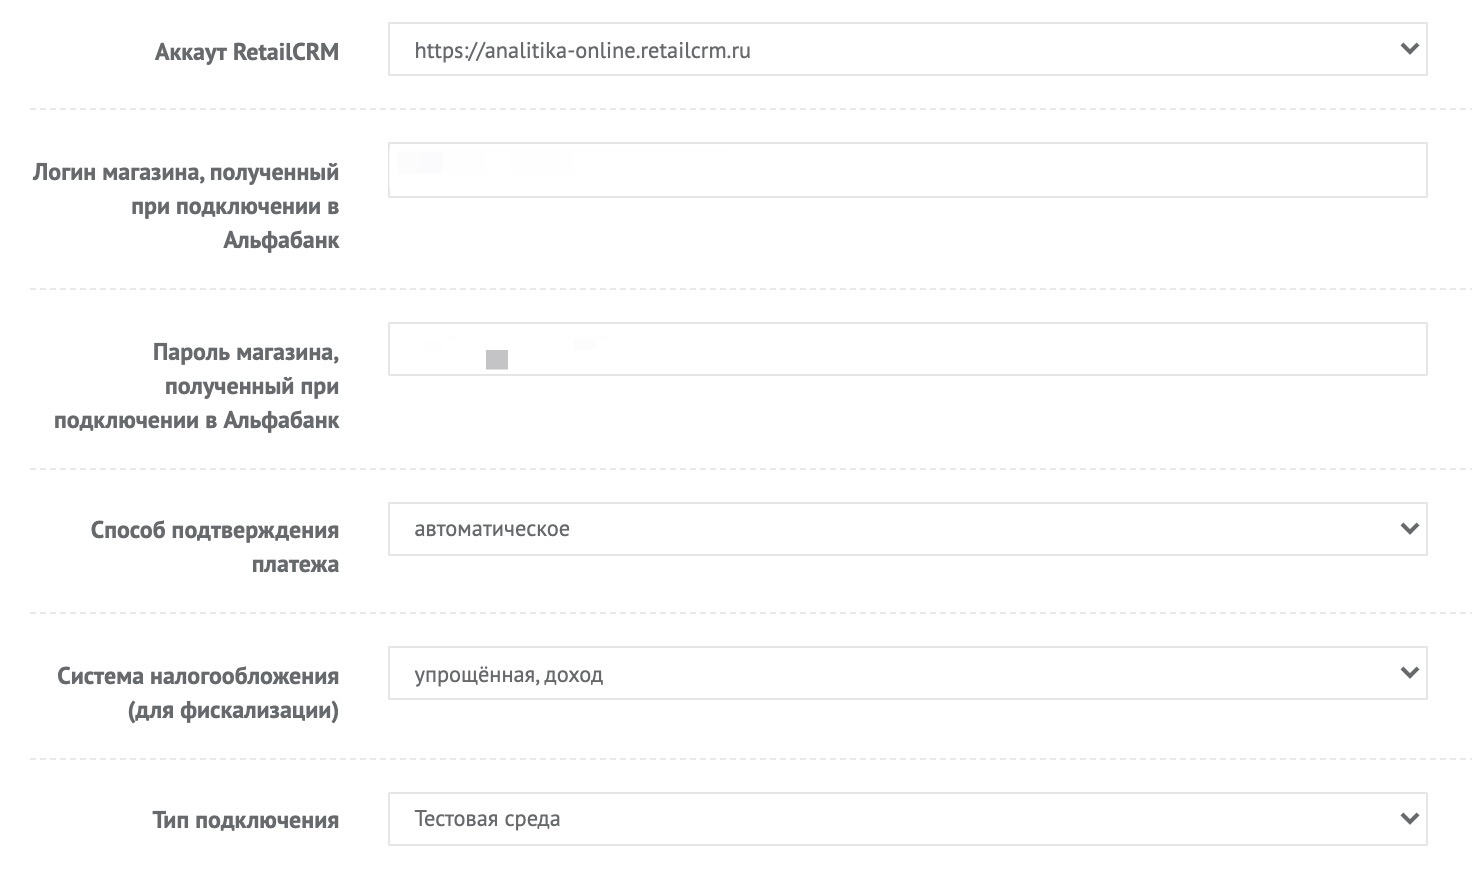The width and height of the screenshot is (1472, 874).
Task: Click the автоматическое confirmation method value
Action: point(492,529)
